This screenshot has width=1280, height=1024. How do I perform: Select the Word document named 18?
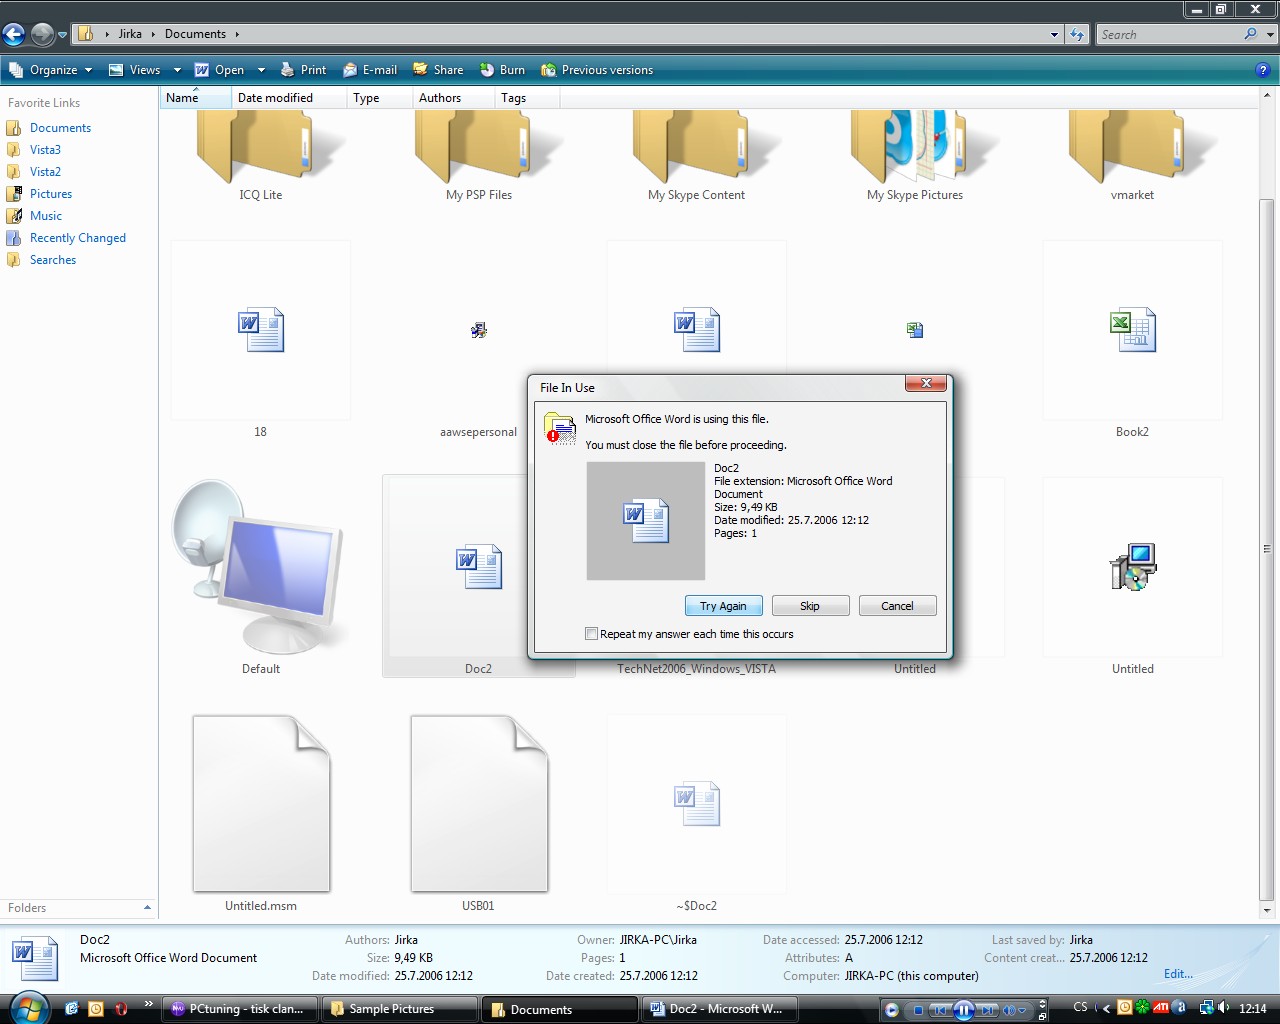pyautogui.click(x=261, y=340)
